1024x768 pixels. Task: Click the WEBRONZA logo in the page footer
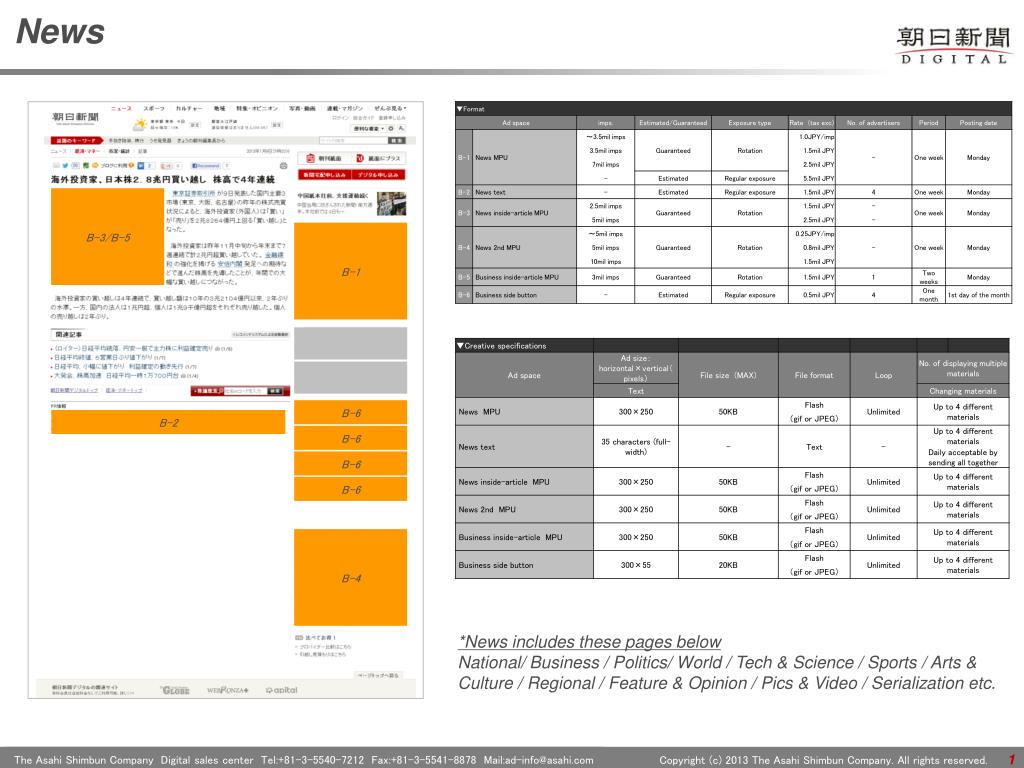[227, 690]
